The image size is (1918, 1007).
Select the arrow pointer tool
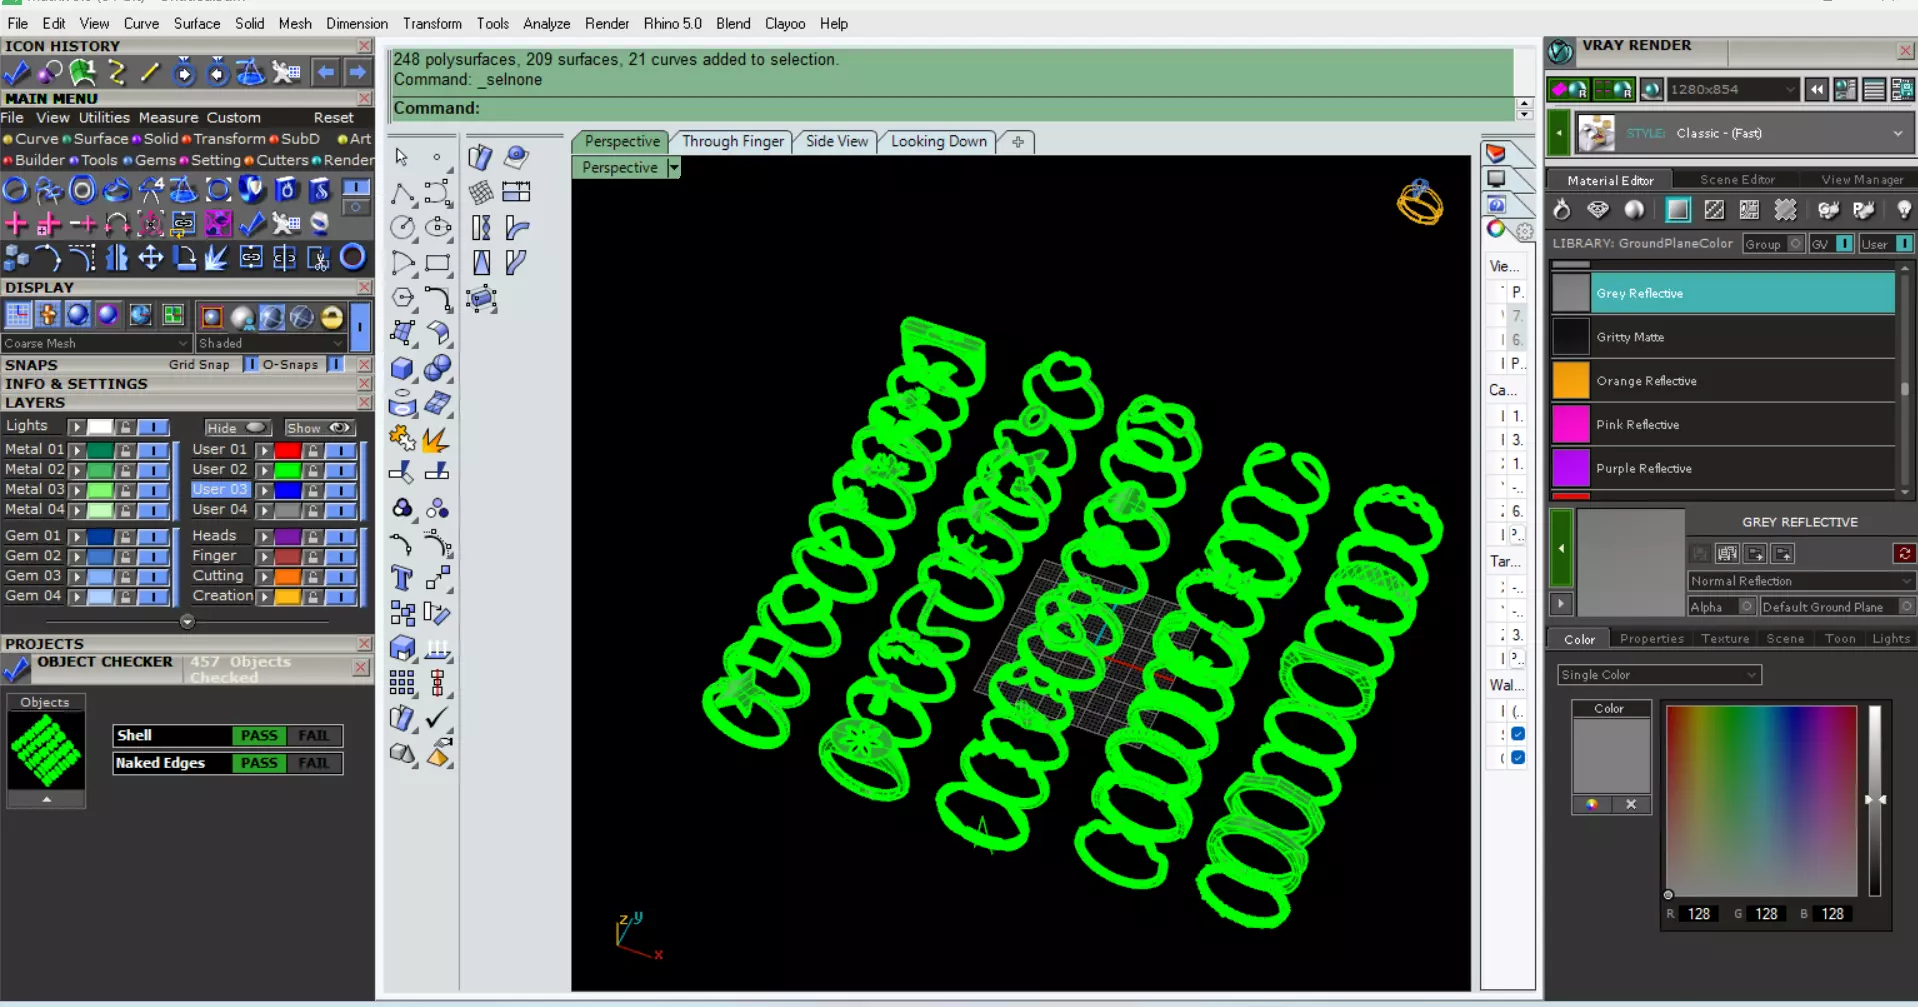(x=402, y=157)
